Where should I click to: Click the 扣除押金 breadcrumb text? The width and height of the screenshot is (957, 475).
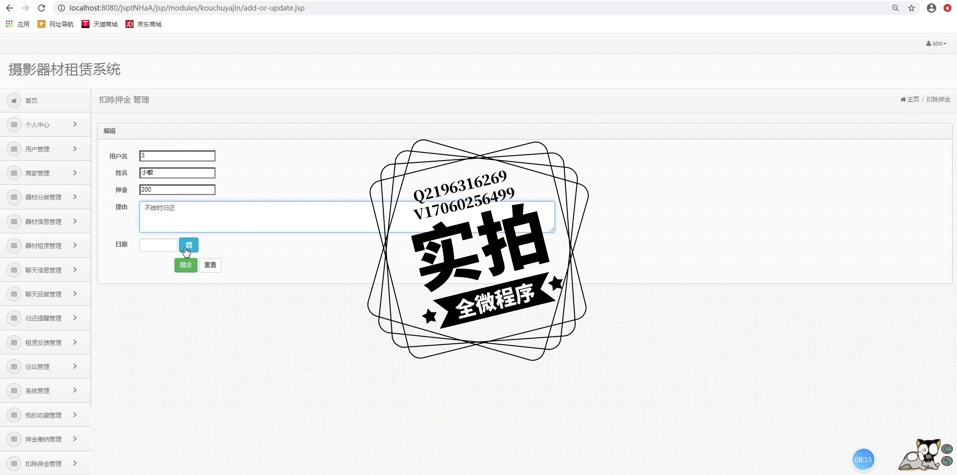[x=938, y=100]
